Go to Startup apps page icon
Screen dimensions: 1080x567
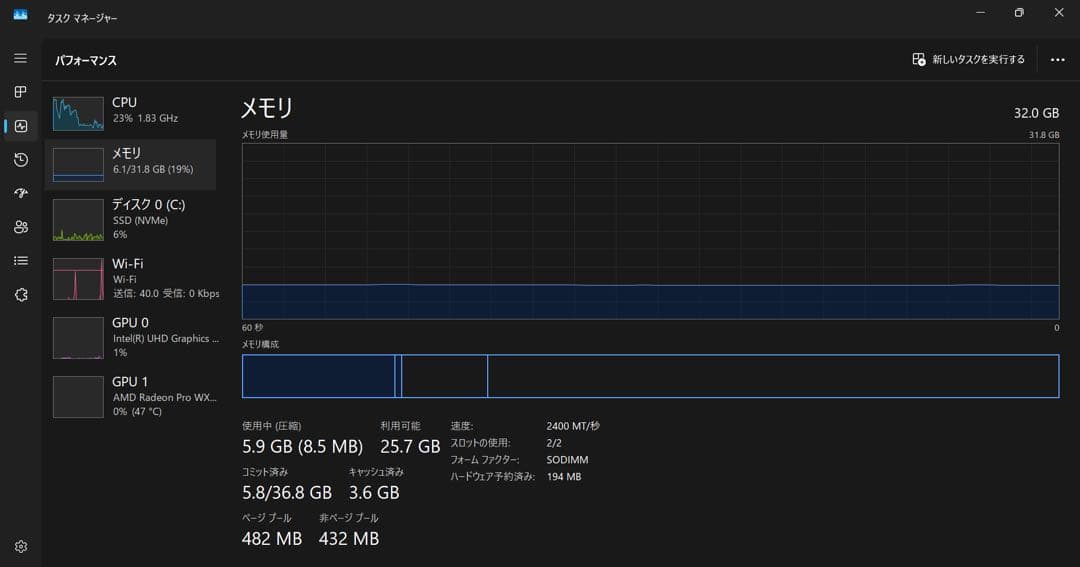(x=20, y=193)
